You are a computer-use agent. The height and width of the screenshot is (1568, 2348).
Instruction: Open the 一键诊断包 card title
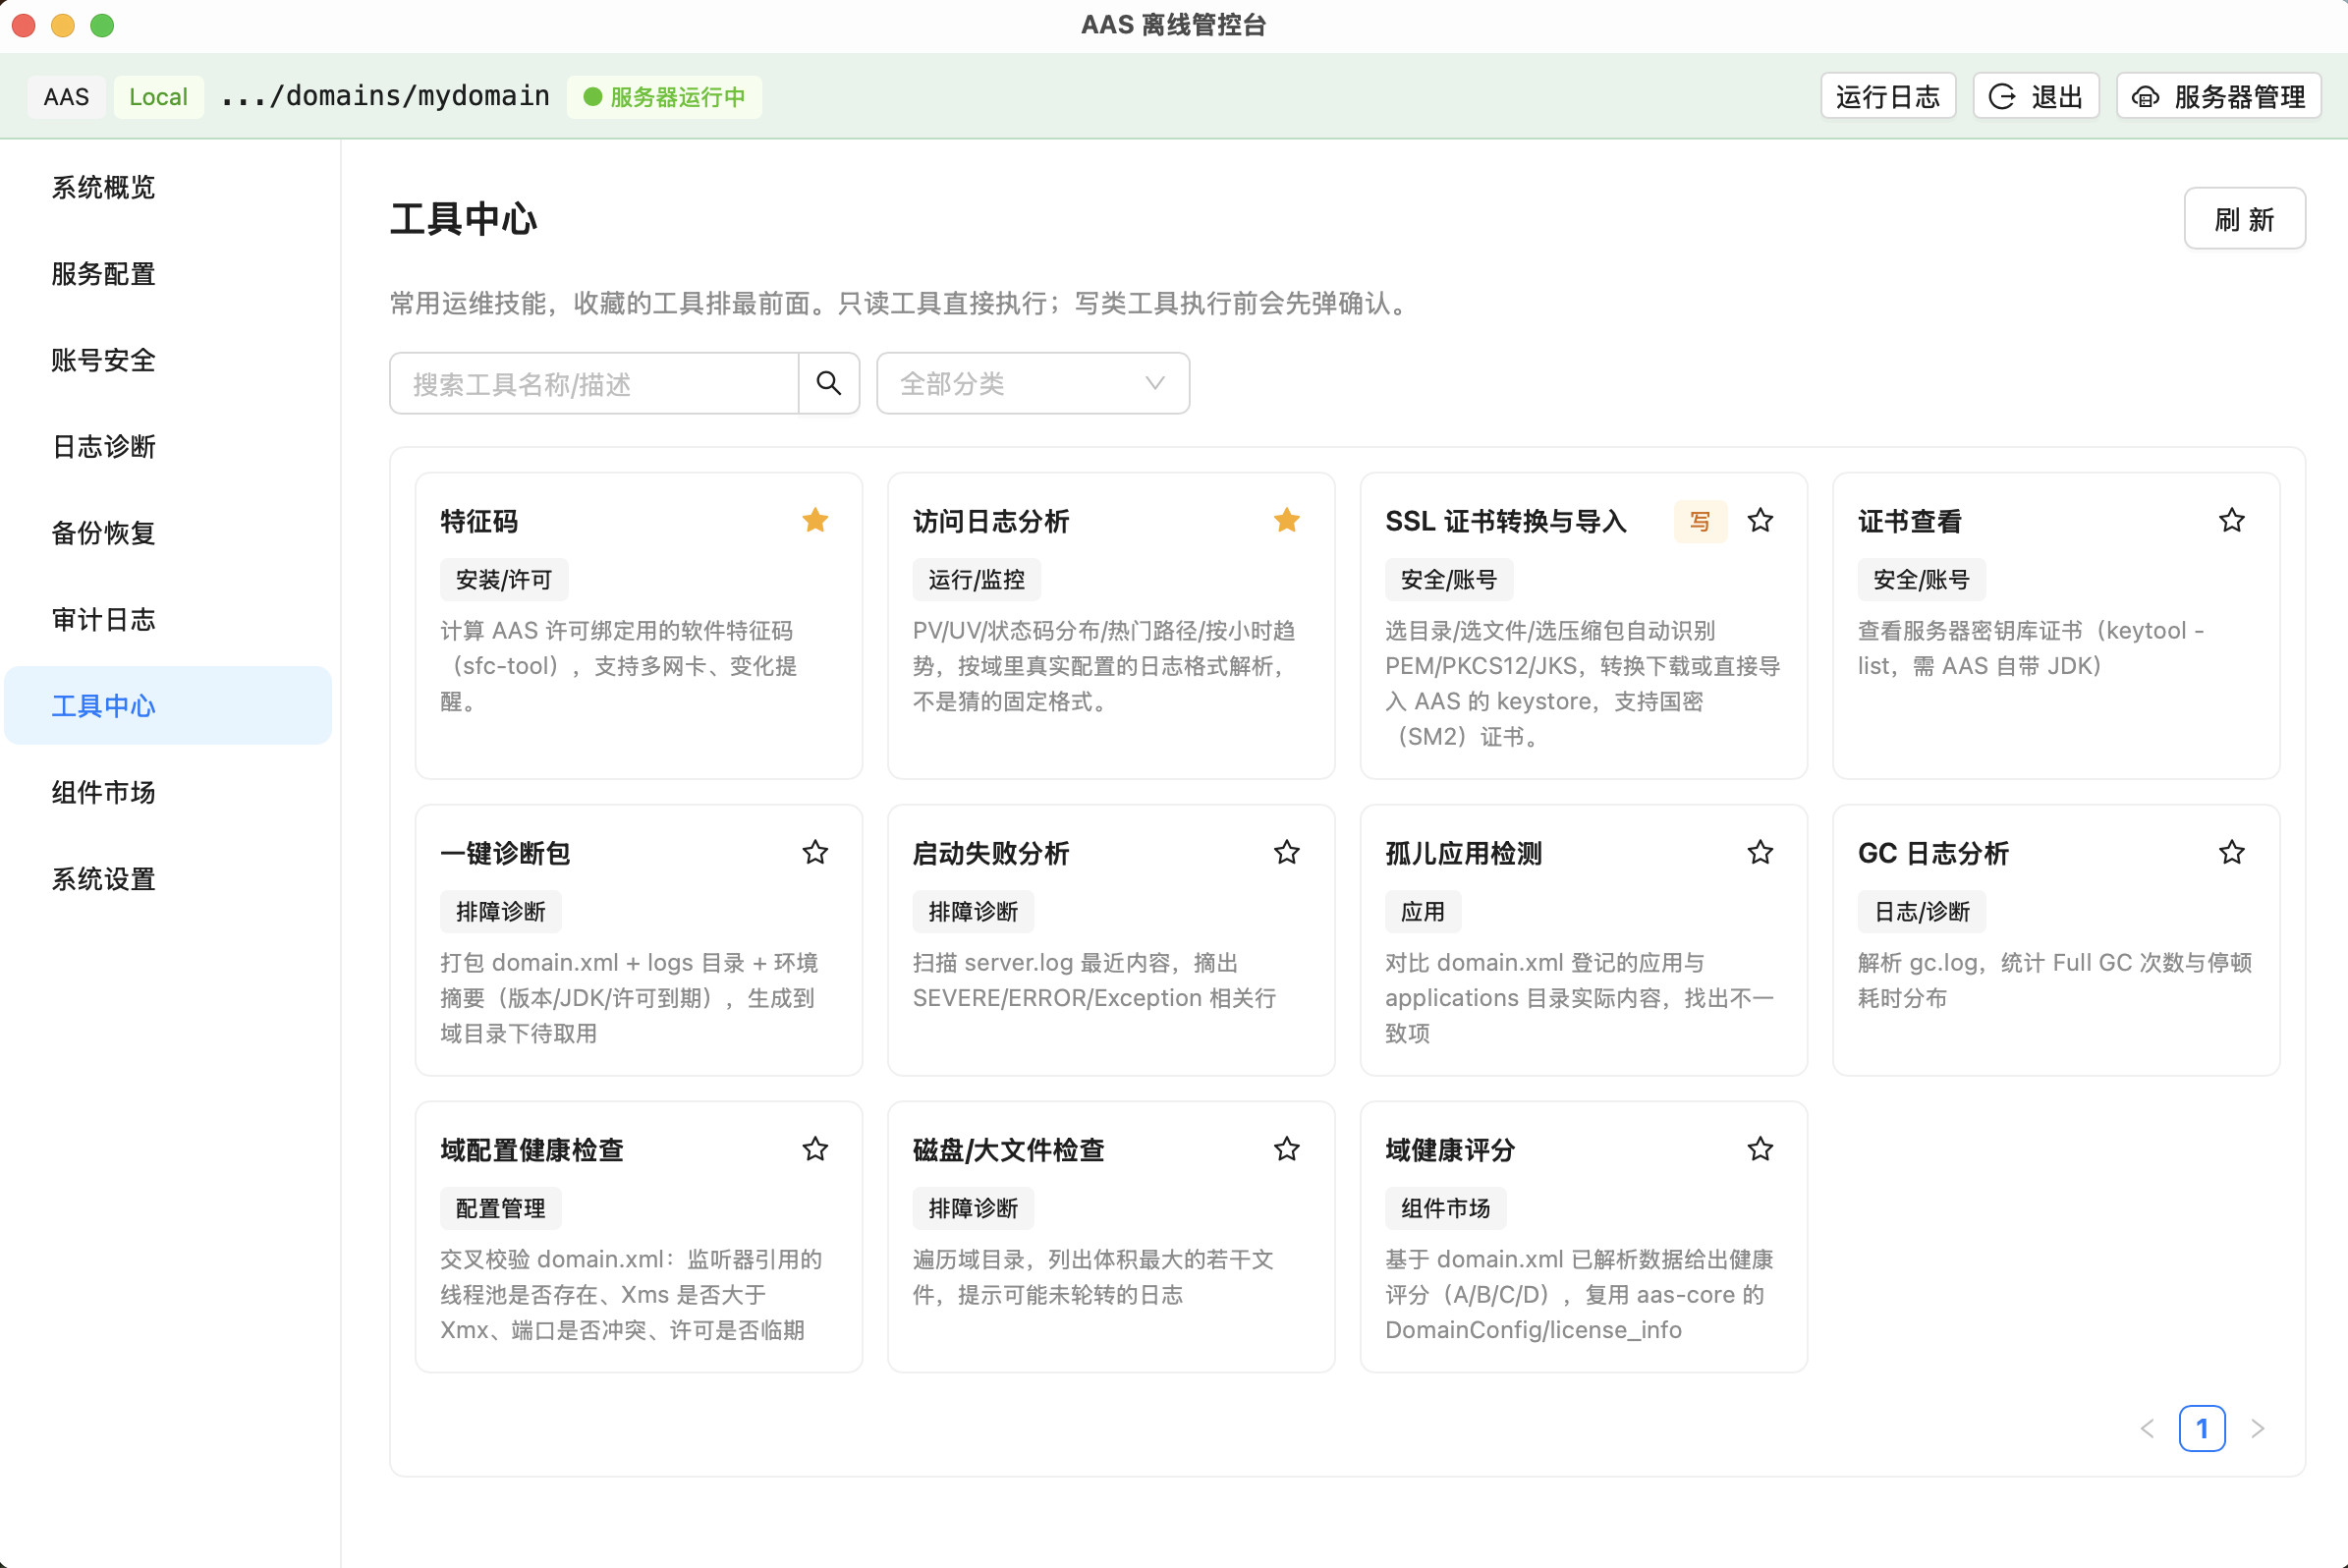[x=505, y=854]
